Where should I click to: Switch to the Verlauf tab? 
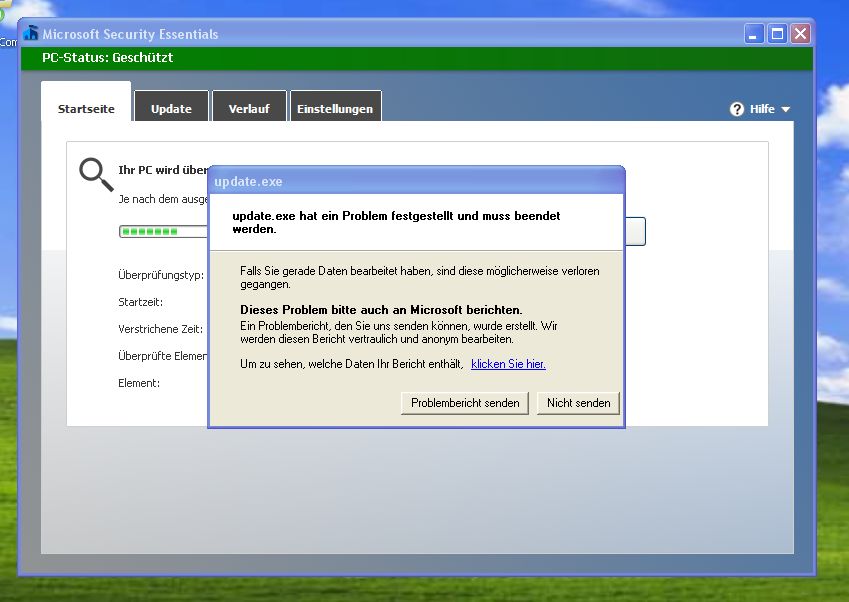point(249,106)
